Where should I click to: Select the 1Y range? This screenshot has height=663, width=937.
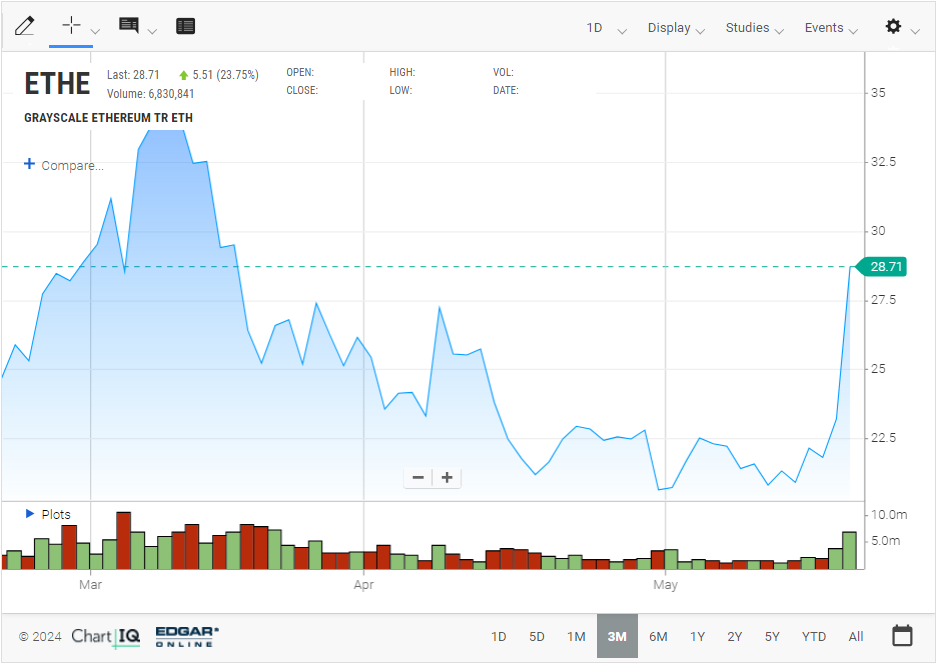(x=697, y=637)
